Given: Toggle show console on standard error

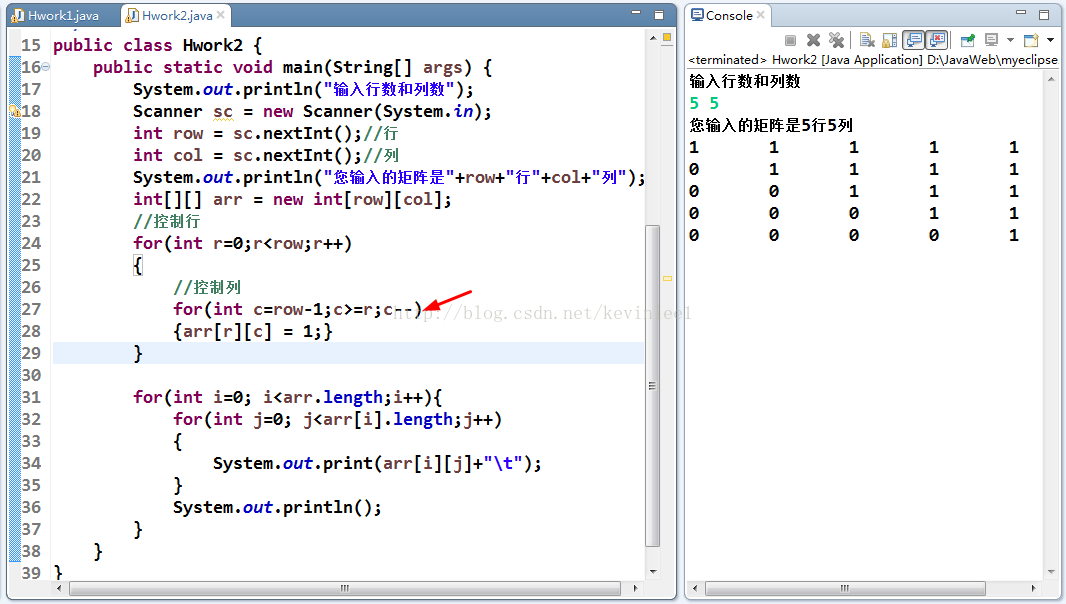Looking at the screenshot, I should pyautogui.click(x=938, y=40).
